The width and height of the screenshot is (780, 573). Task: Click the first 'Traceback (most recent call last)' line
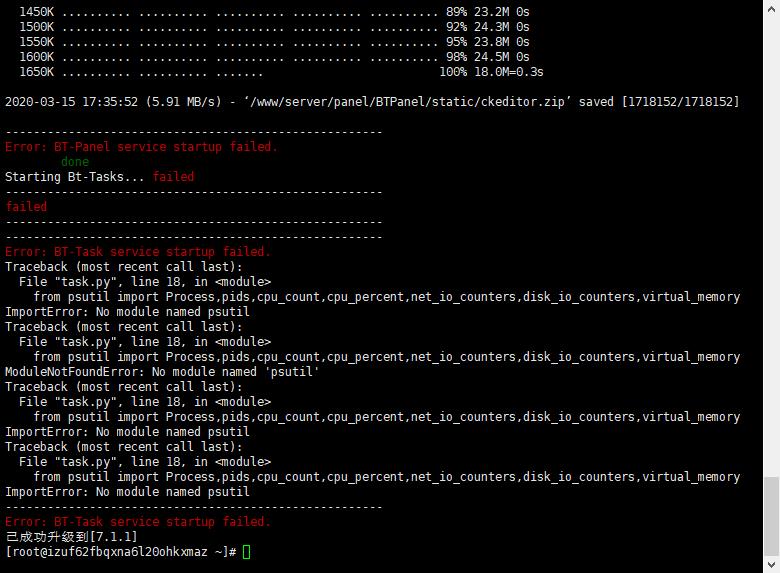click(124, 267)
